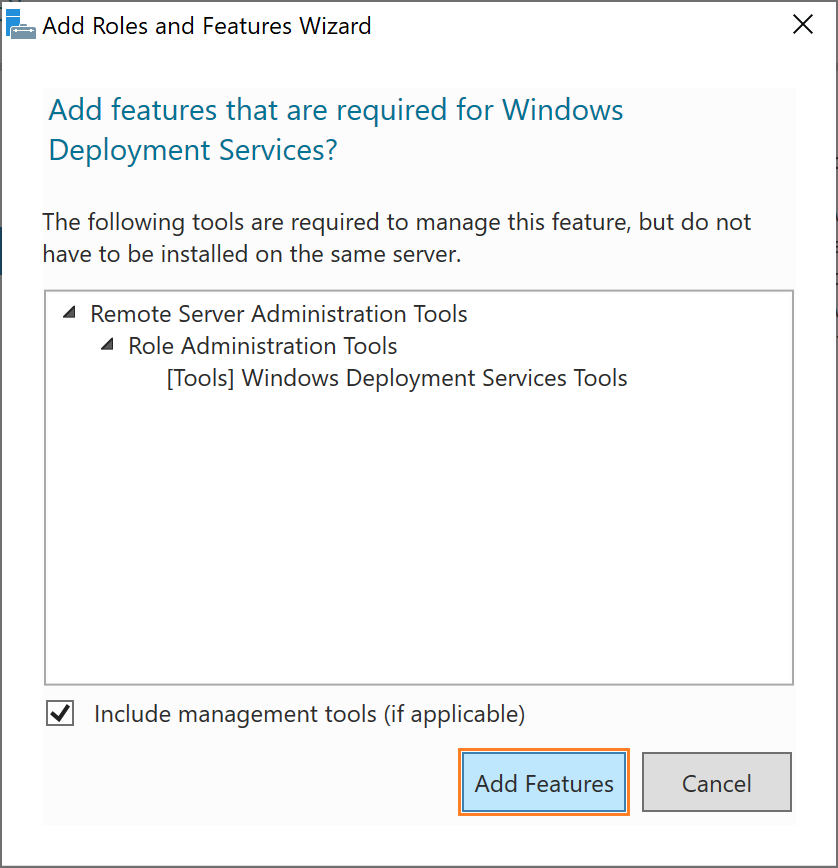Click the 'following tools are required' description text
838x868 pixels.
coord(397,222)
